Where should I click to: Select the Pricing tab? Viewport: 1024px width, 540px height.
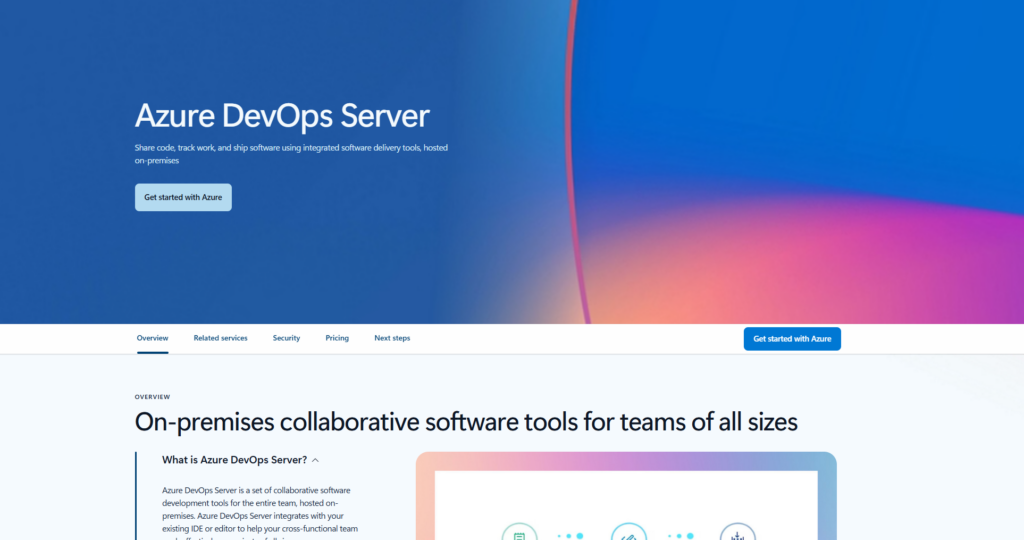tap(337, 338)
